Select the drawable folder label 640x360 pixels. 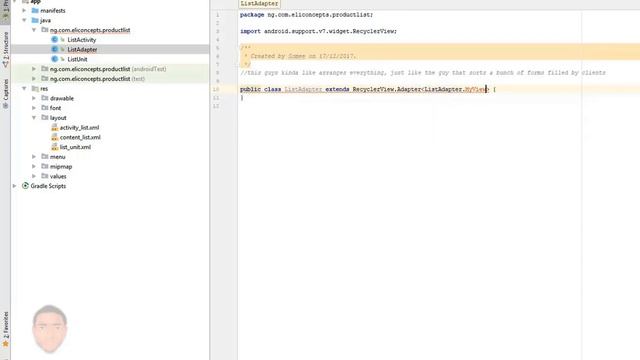point(62,98)
